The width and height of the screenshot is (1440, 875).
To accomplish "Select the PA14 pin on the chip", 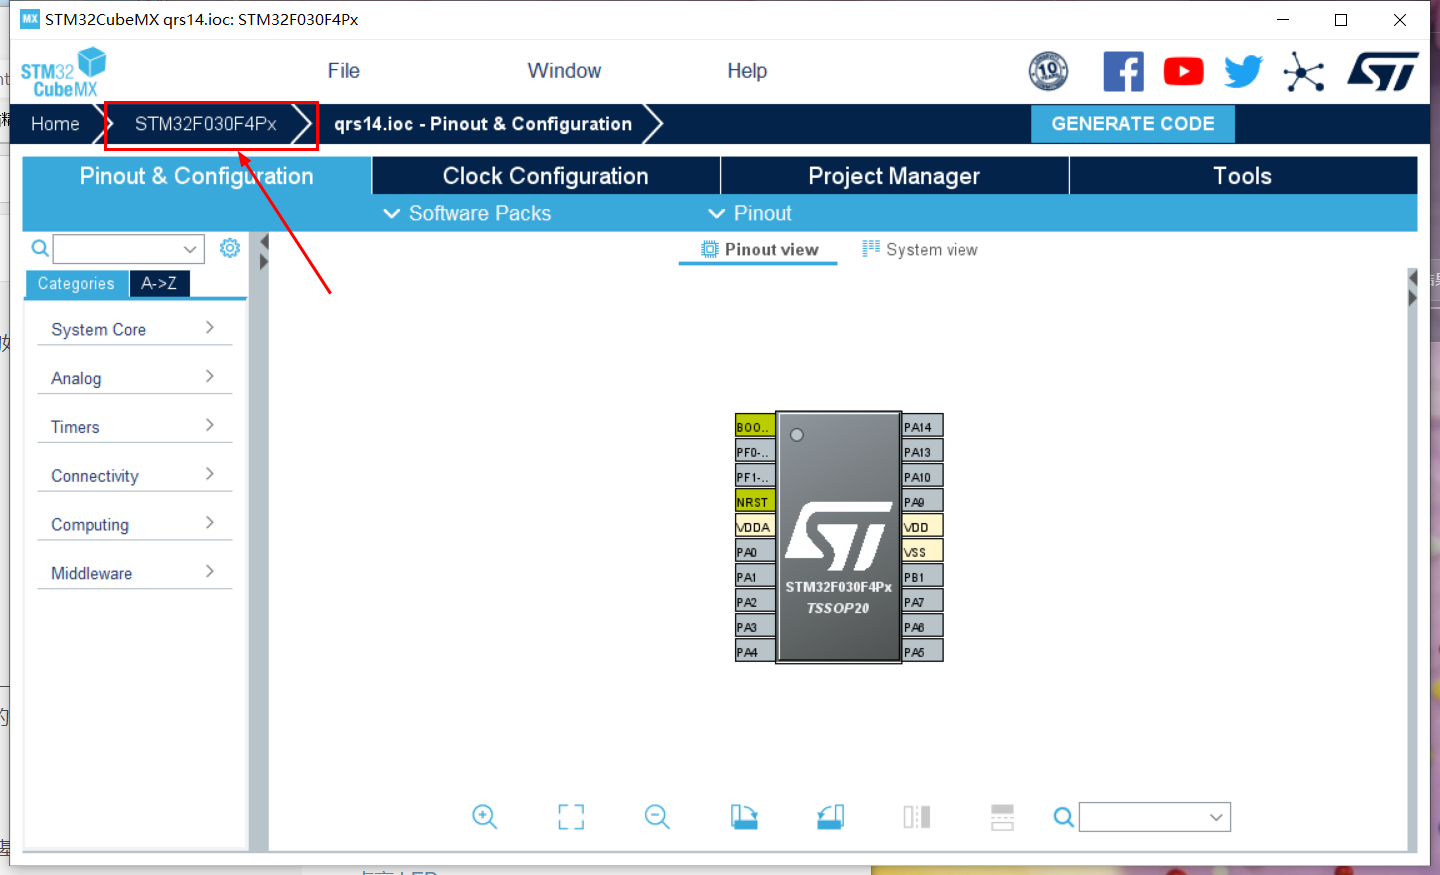I will [923, 426].
